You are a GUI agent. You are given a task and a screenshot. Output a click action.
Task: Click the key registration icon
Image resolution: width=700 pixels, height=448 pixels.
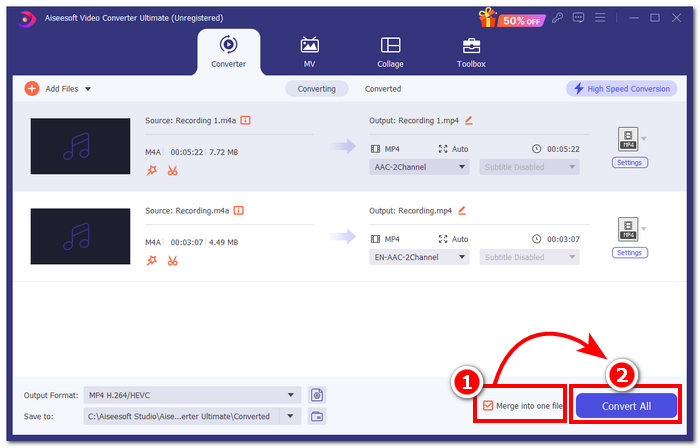pyautogui.click(x=557, y=18)
